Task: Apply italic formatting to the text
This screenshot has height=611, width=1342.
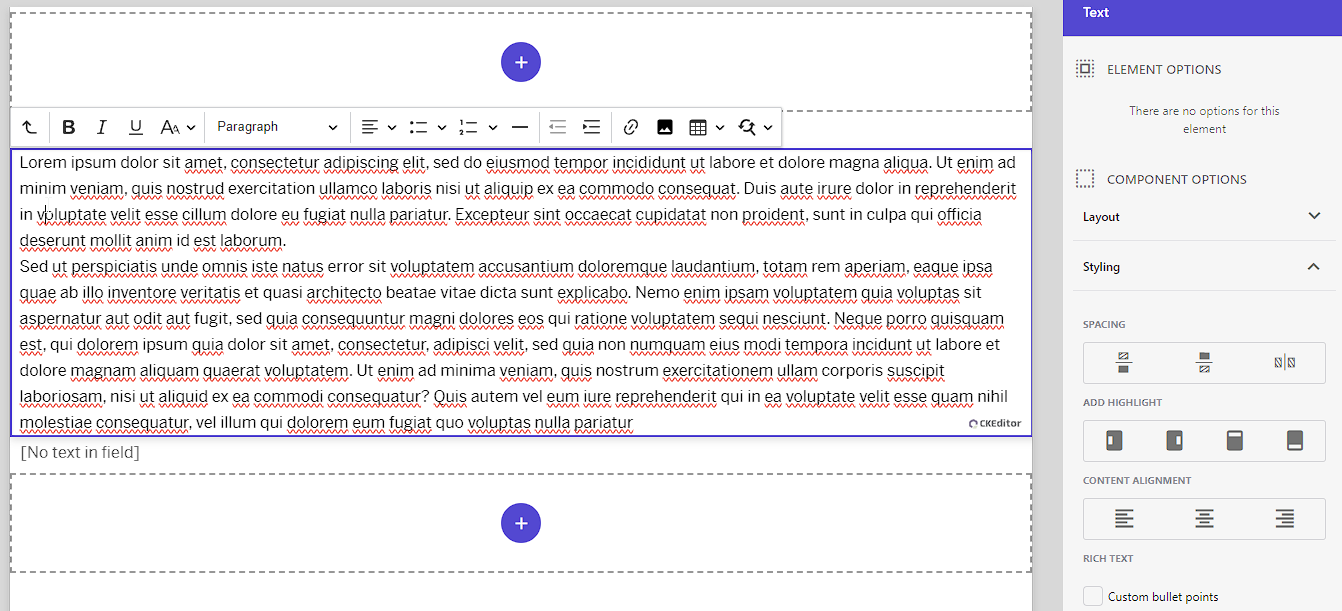Action: pos(101,127)
